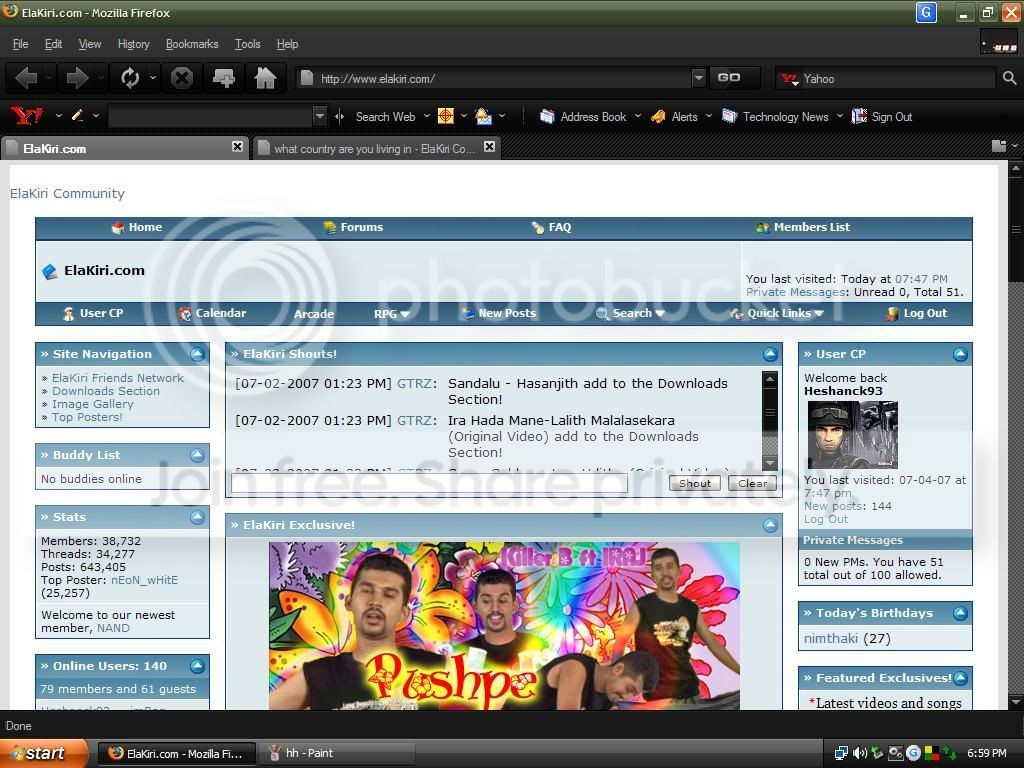
Task: Go back with the left arrow icon
Action: pyautogui.click(x=26, y=78)
